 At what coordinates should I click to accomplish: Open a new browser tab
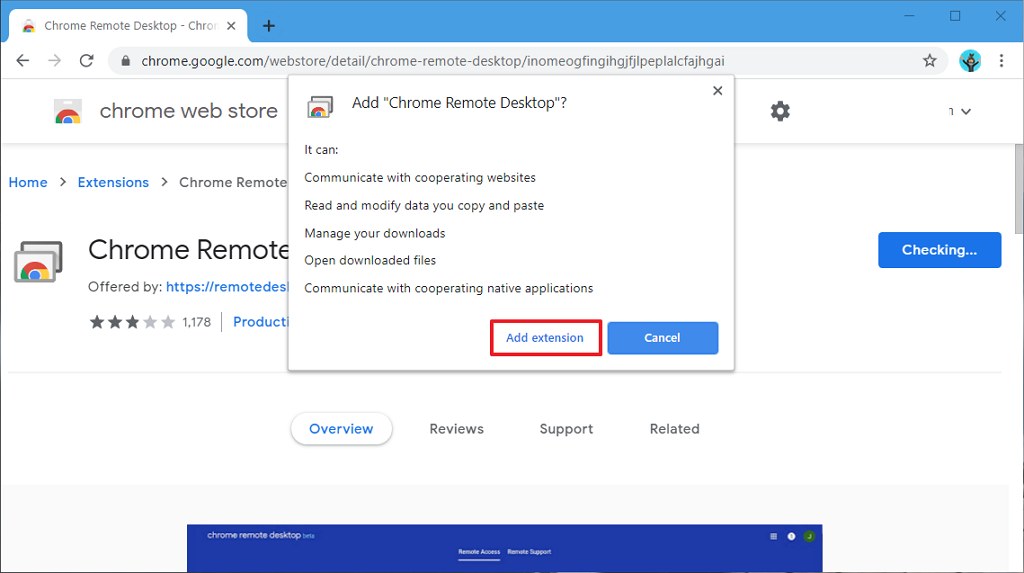pyautogui.click(x=268, y=26)
